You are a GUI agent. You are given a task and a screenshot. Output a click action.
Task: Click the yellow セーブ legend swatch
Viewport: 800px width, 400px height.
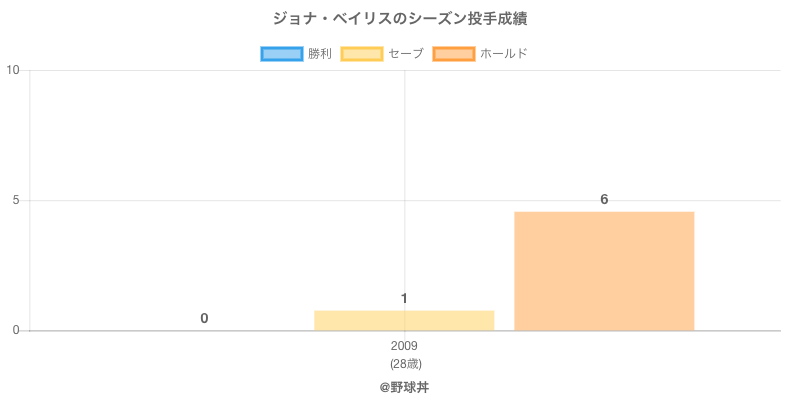coord(361,54)
